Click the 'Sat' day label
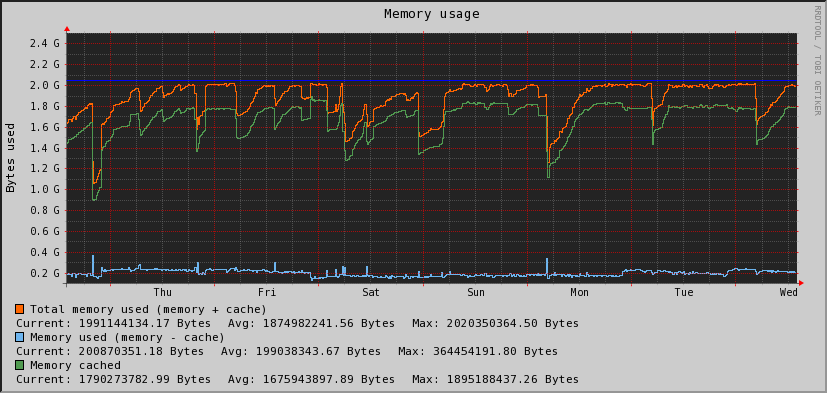 (x=371, y=292)
